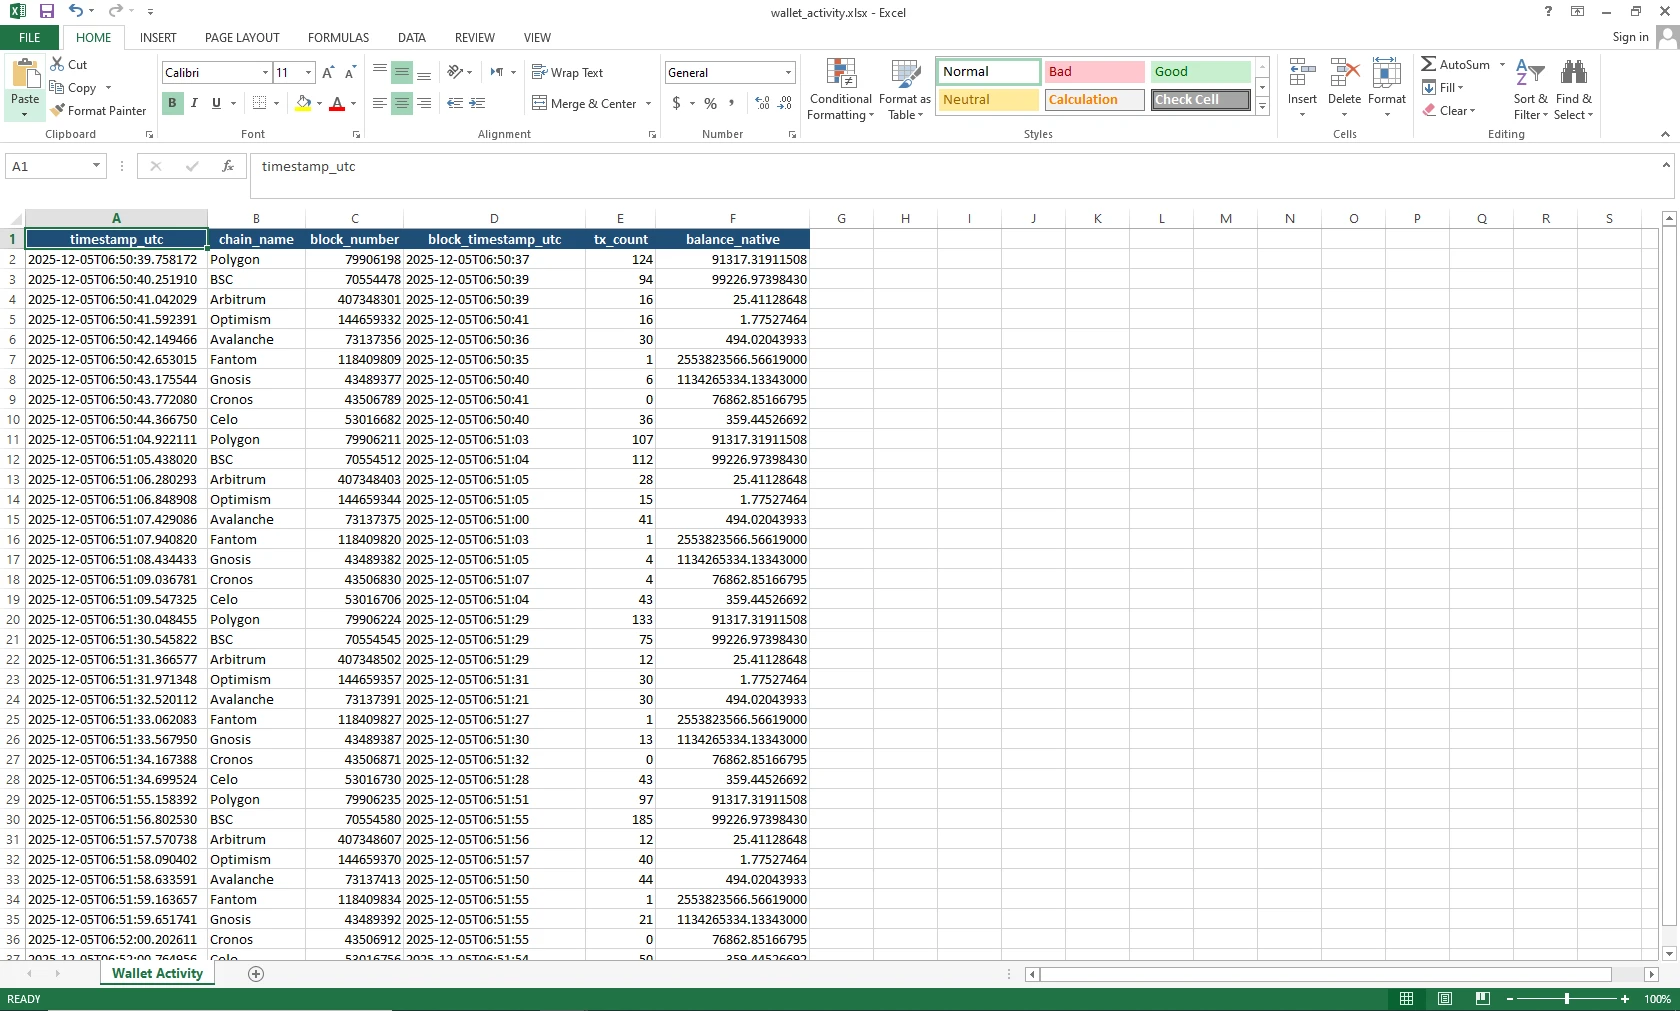Click the zoom slider handle
Image resolution: width=1680 pixels, height=1011 pixels.
pos(1567,999)
